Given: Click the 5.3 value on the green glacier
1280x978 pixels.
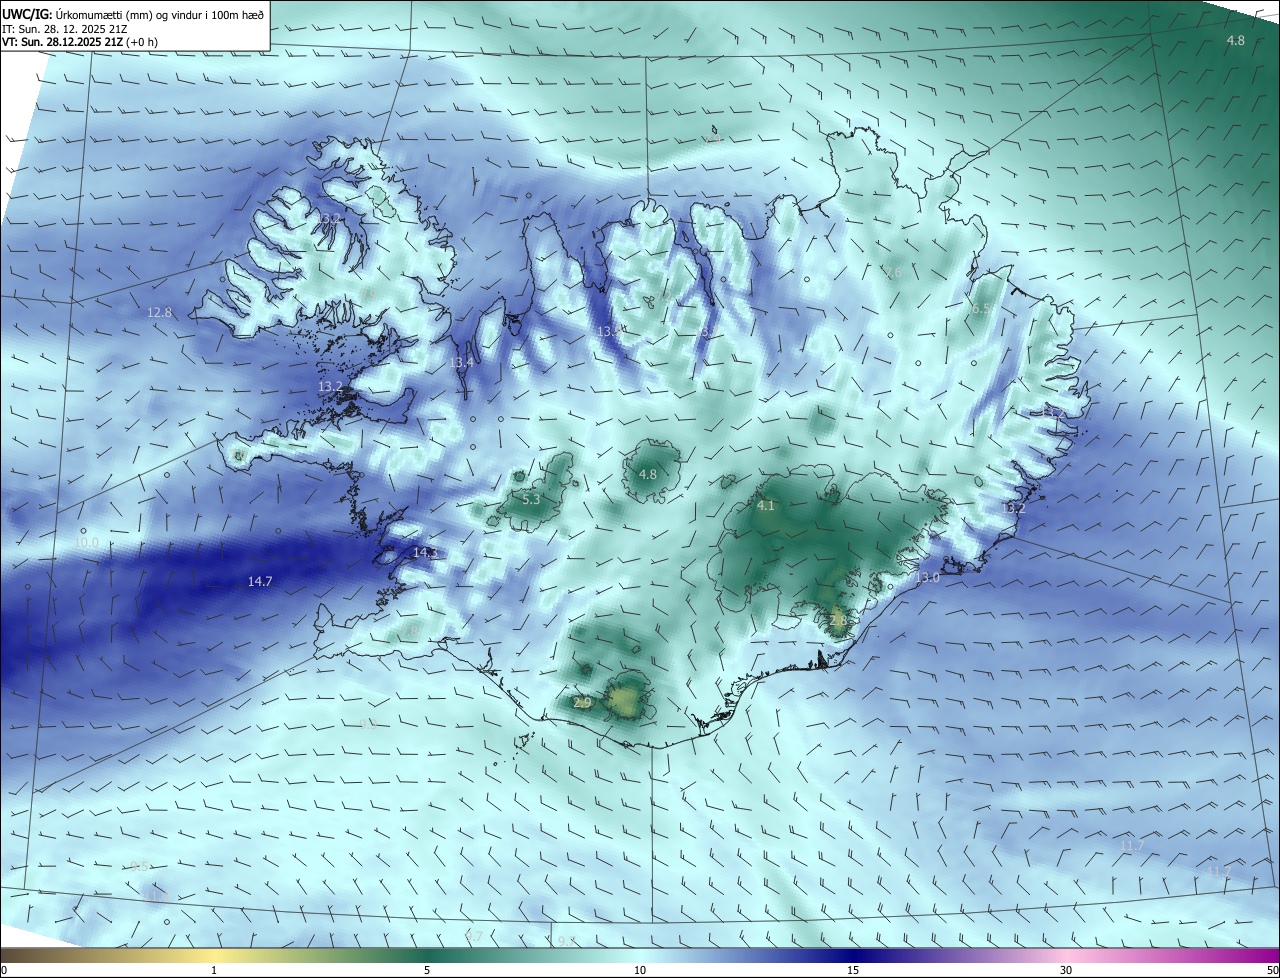Looking at the screenshot, I should point(531,499).
